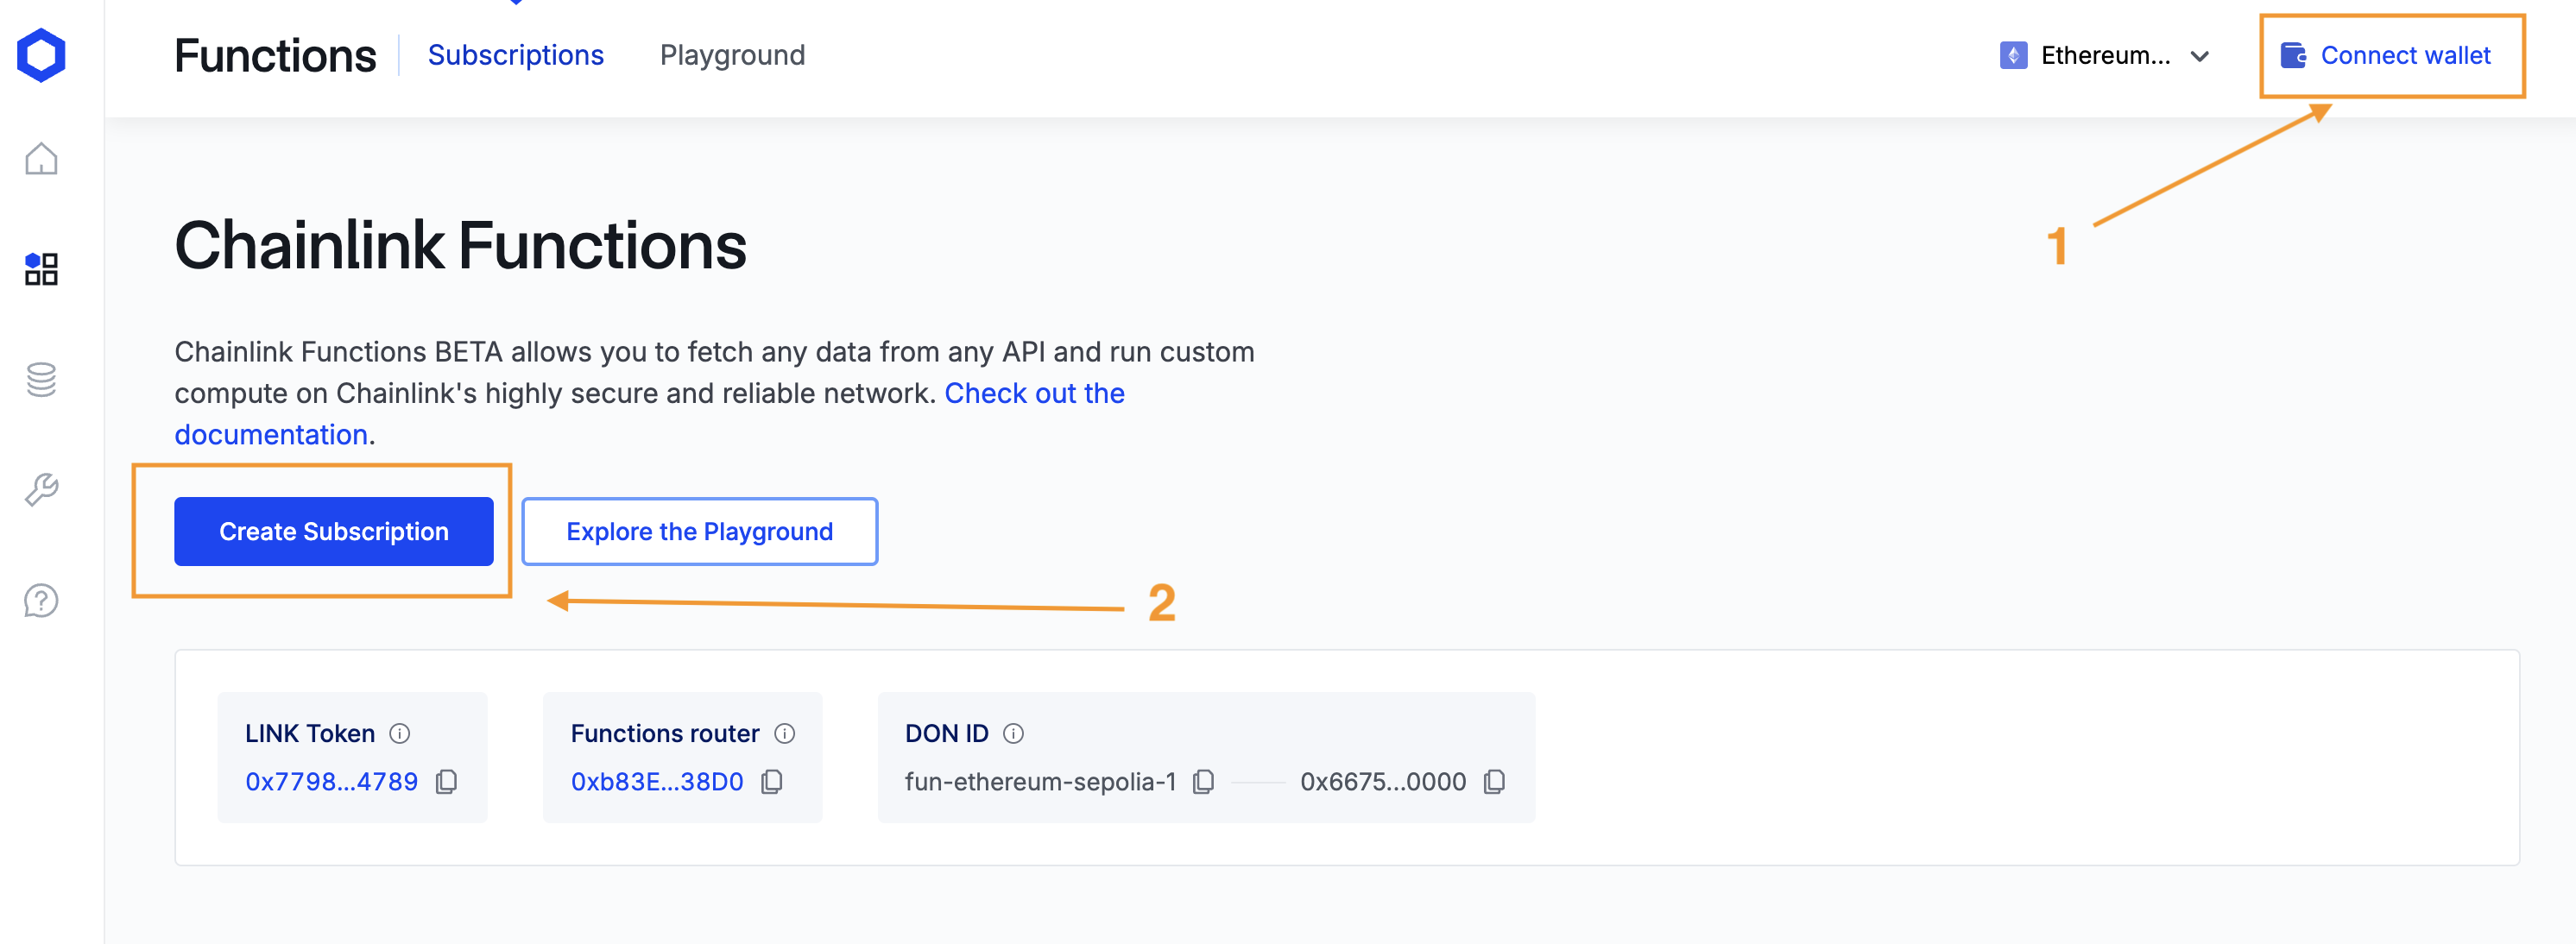Expand the Ethereum network dropdown
The height and width of the screenshot is (944, 2576).
pyautogui.click(x=2104, y=56)
